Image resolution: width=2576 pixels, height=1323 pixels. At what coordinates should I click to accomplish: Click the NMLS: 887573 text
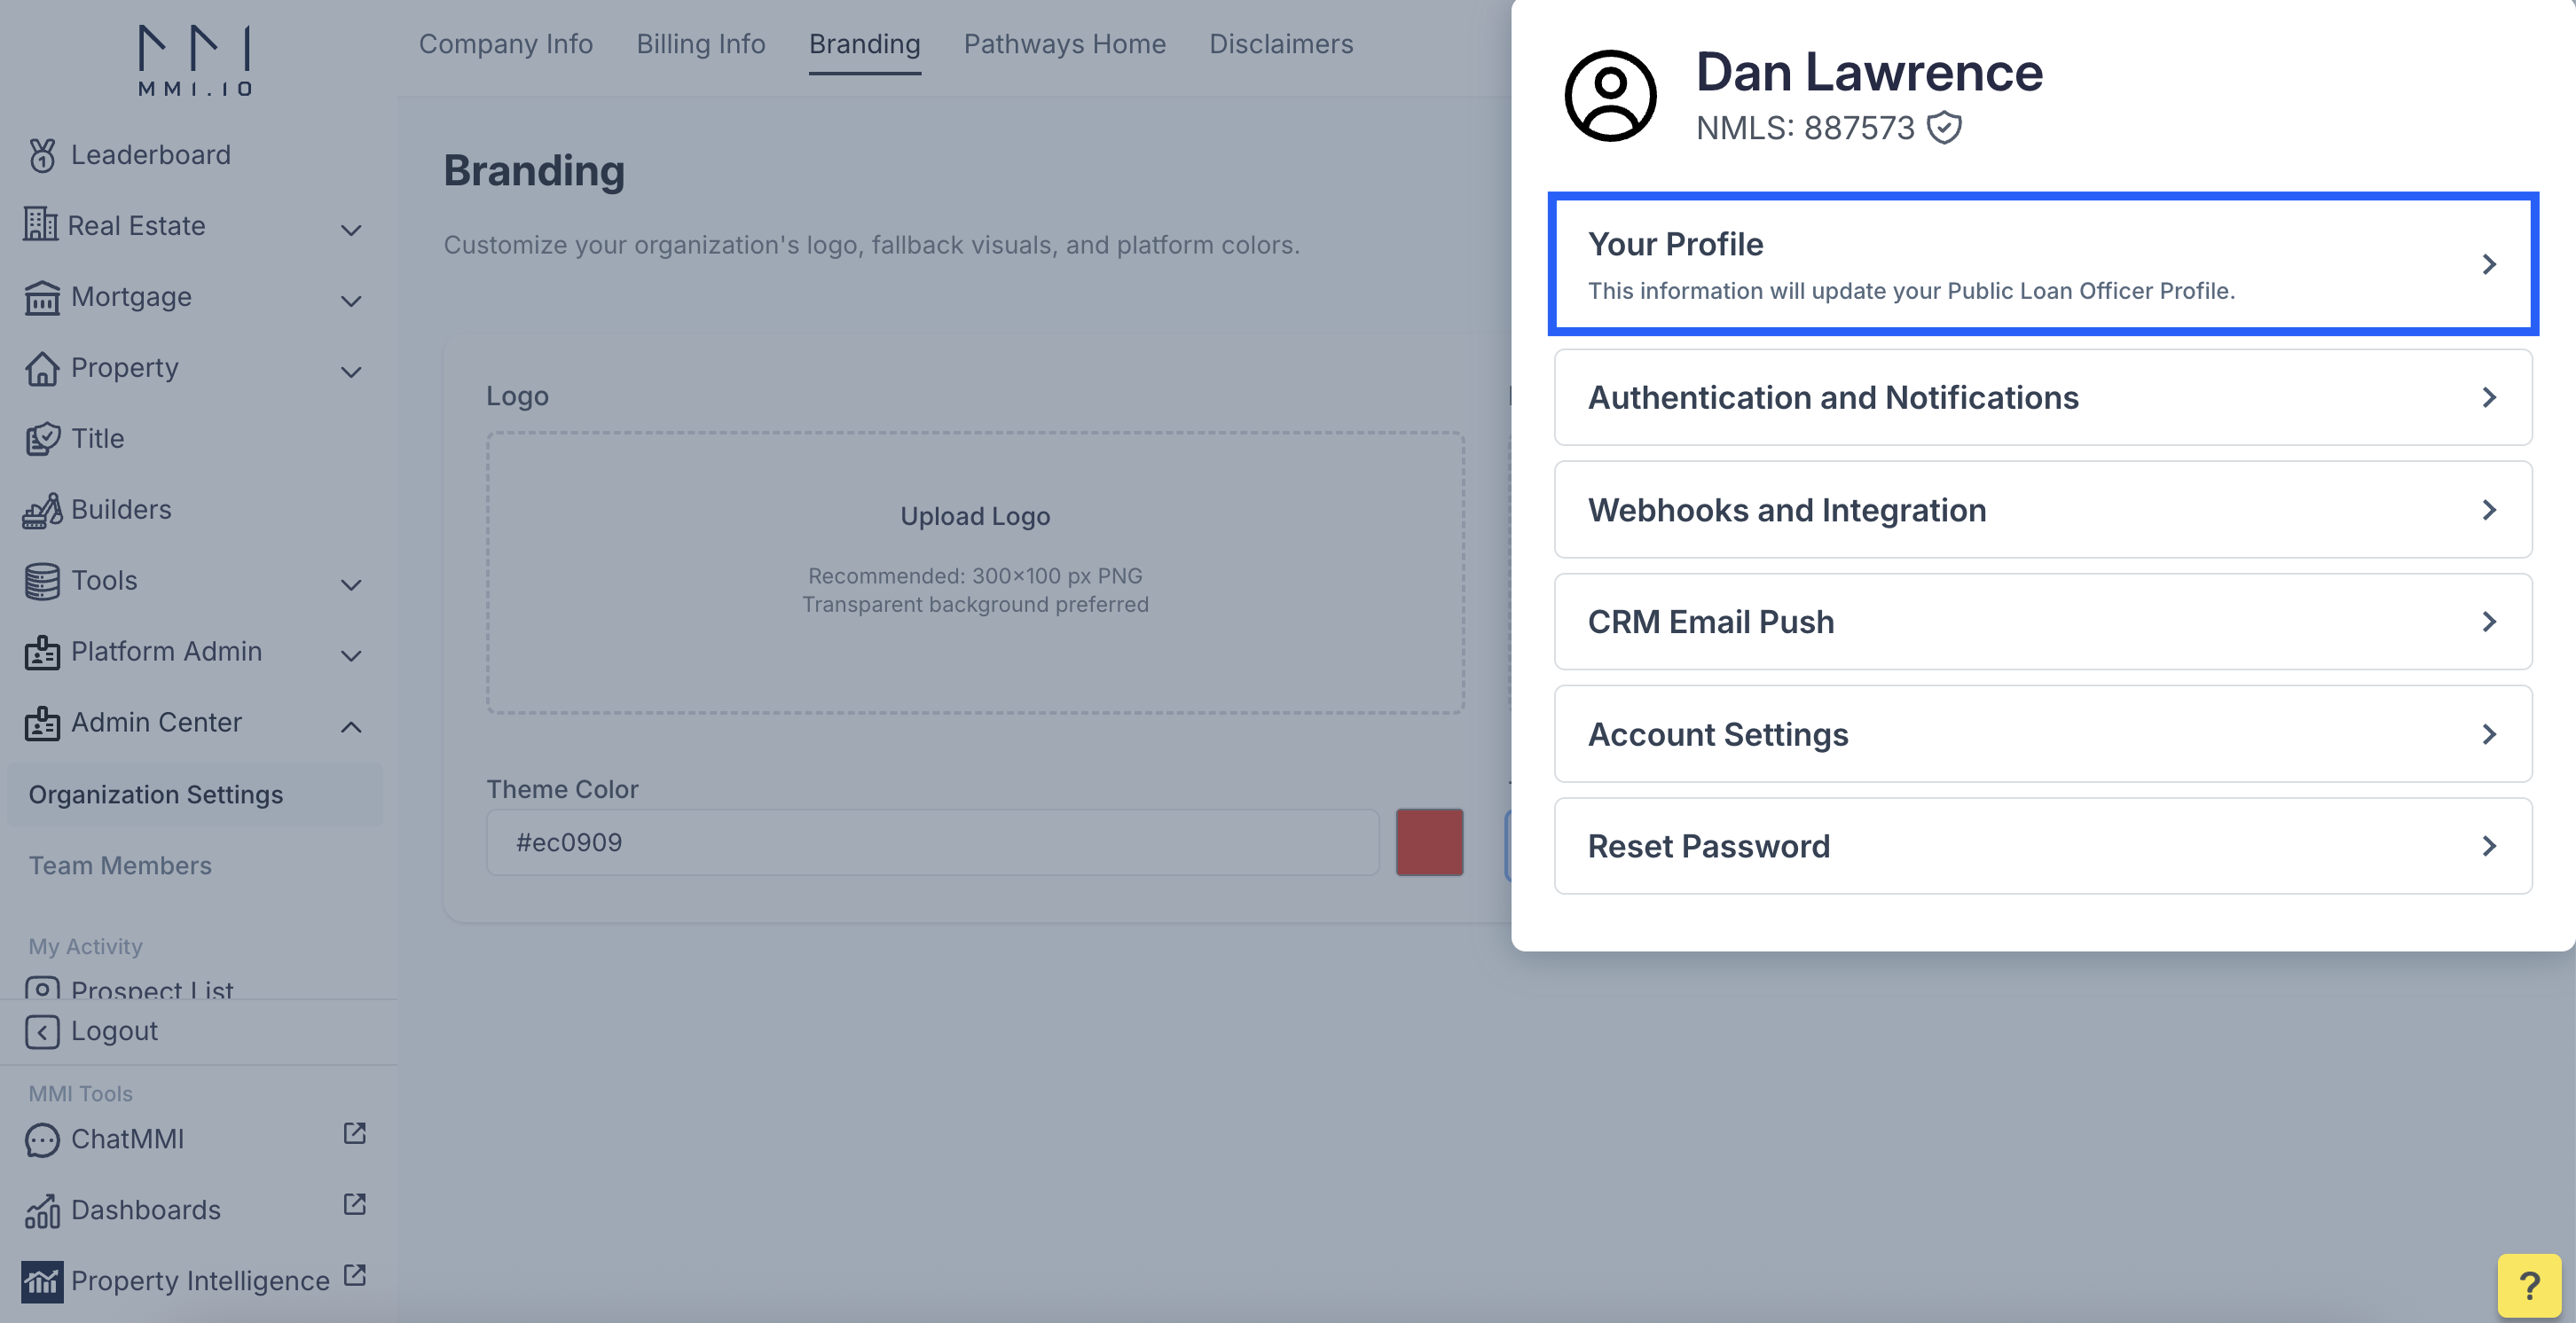pyautogui.click(x=1805, y=128)
